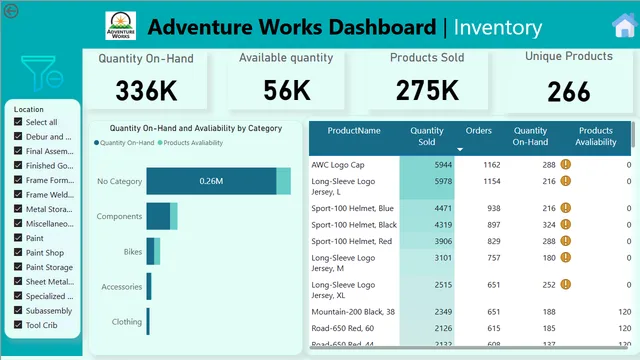640x360 pixels.
Task: Click warning icon in Long-Sleeve Logo Jersey, XL row
Action: pos(565,284)
